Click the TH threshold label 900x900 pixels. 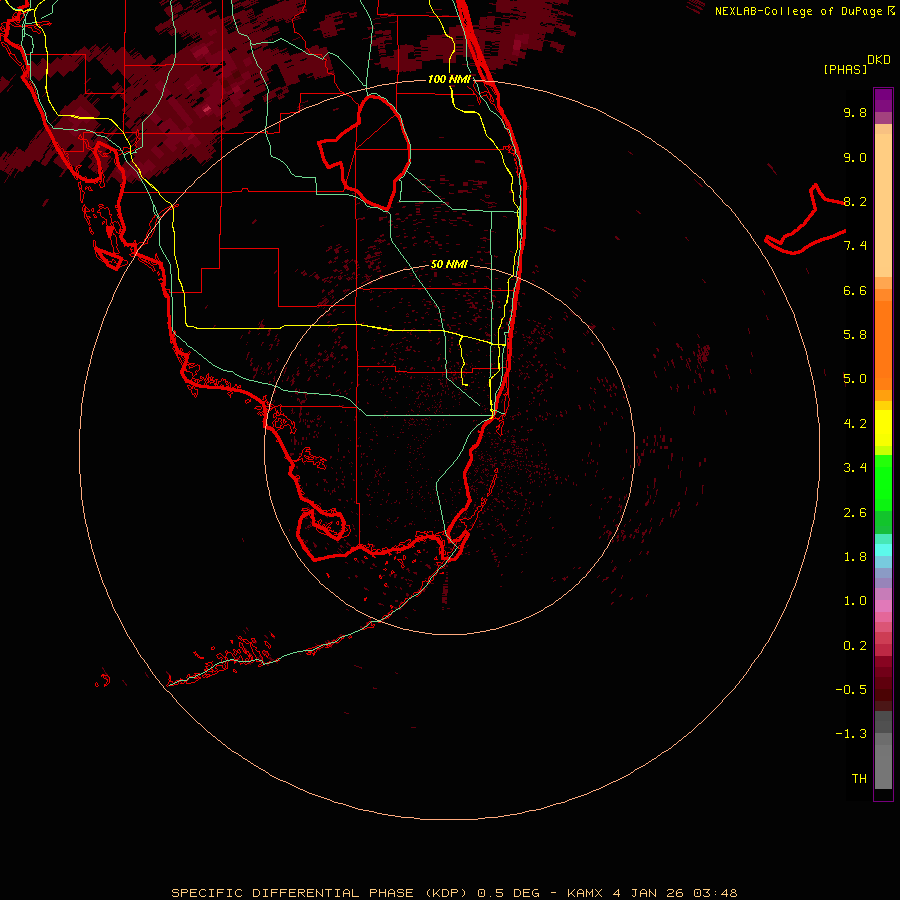click(859, 779)
